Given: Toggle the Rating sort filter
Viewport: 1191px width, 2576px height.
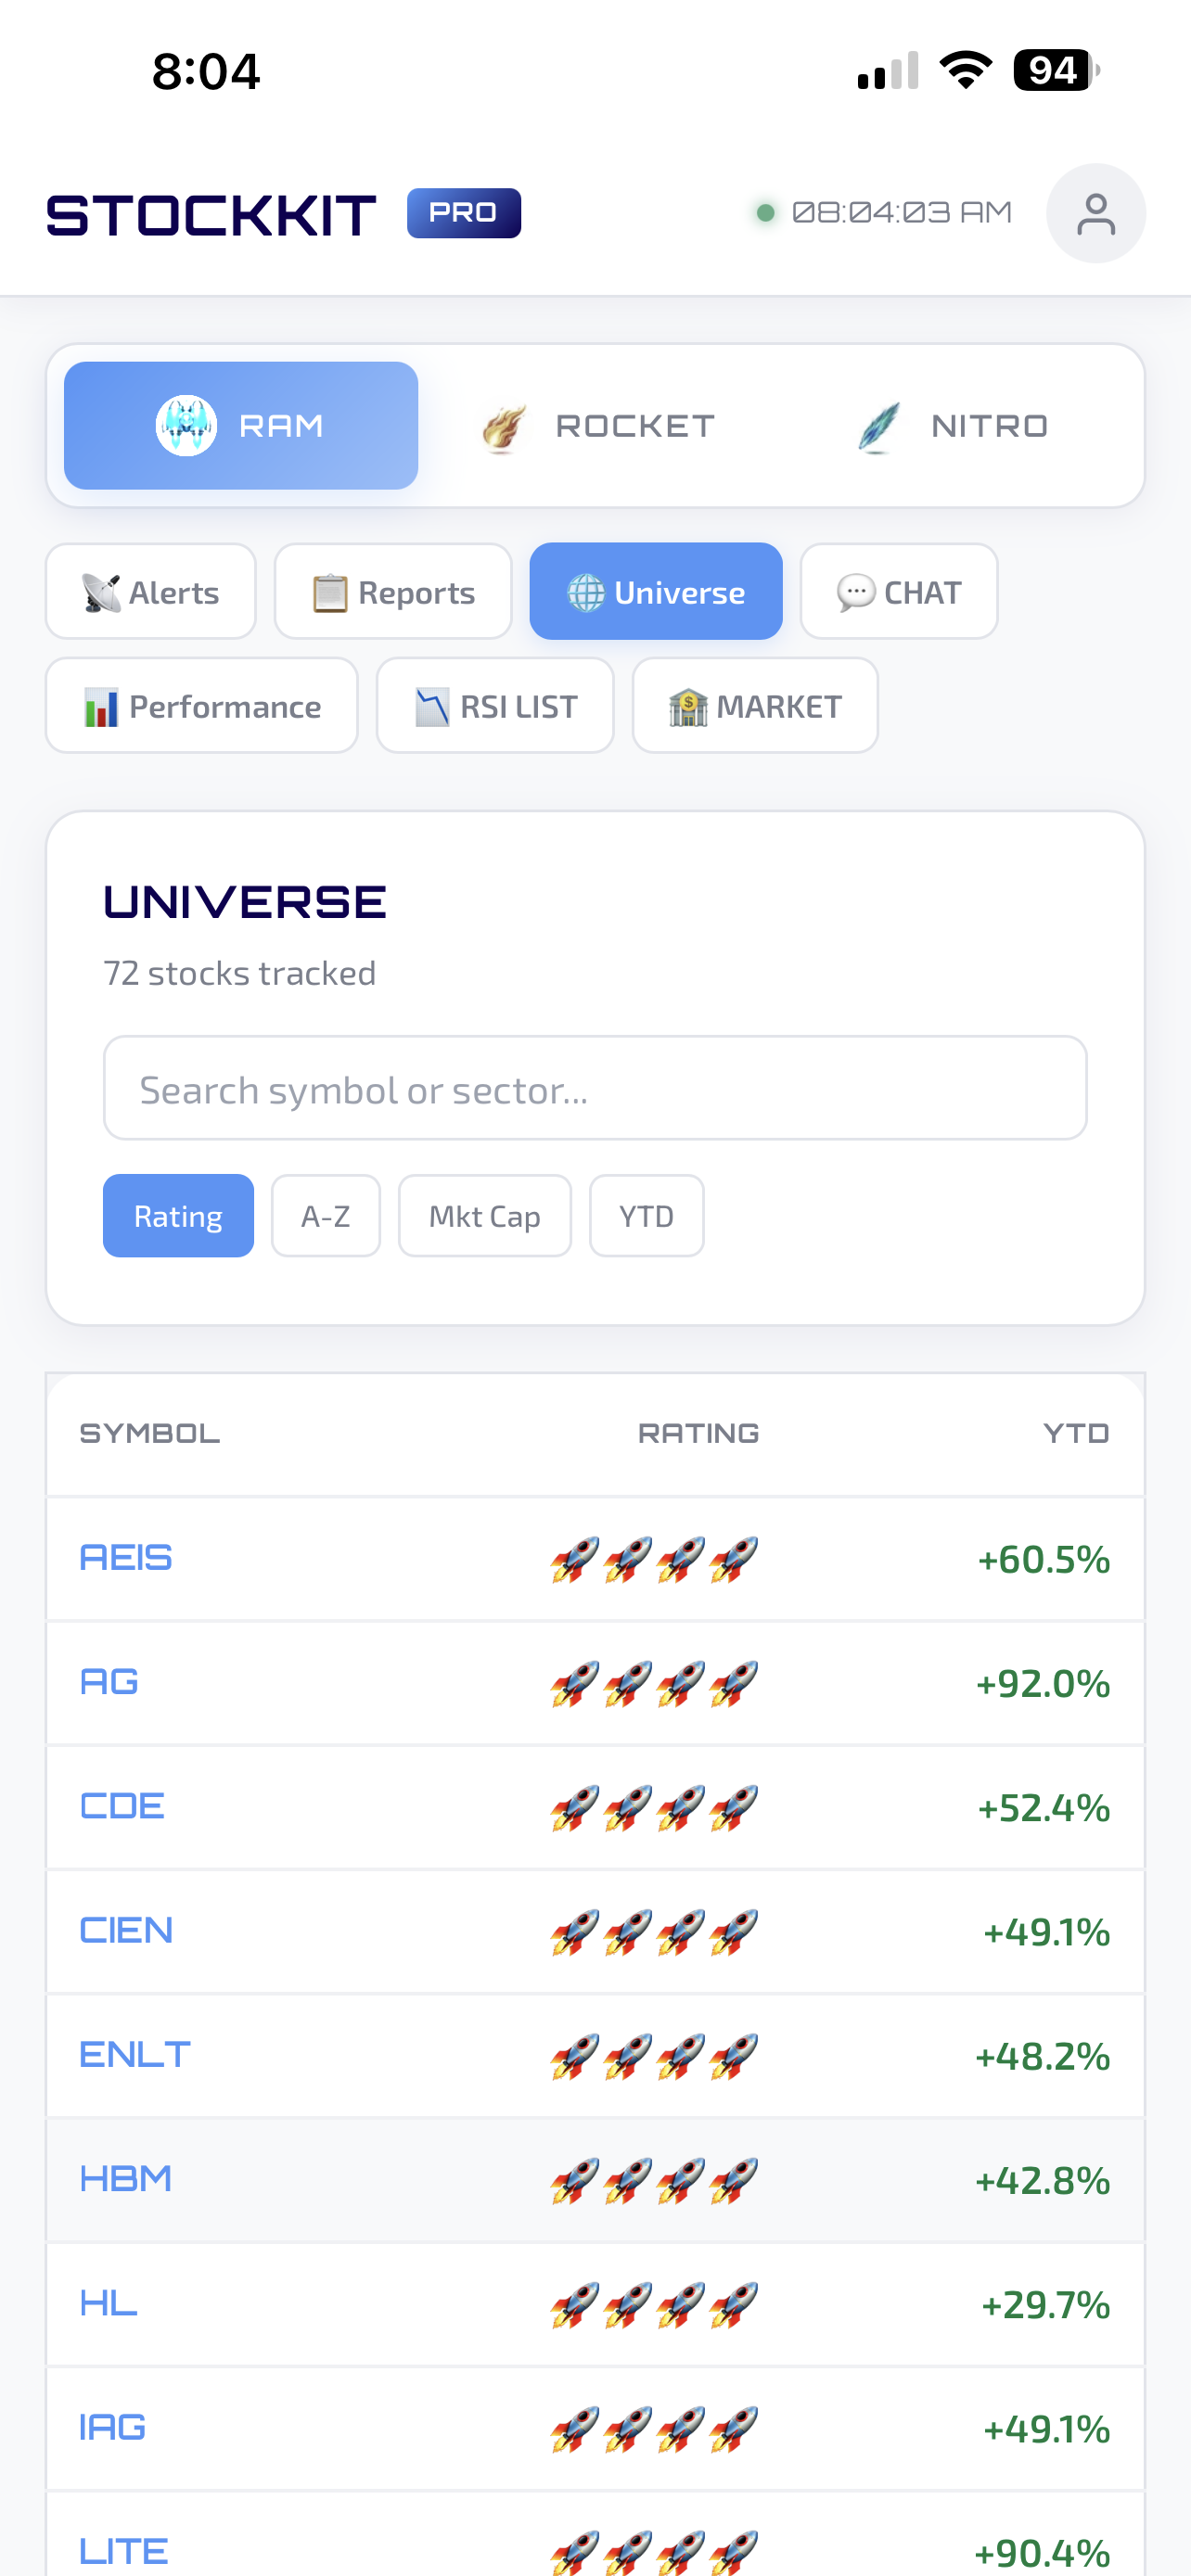Looking at the screenshot, I should pos(178,1215).
